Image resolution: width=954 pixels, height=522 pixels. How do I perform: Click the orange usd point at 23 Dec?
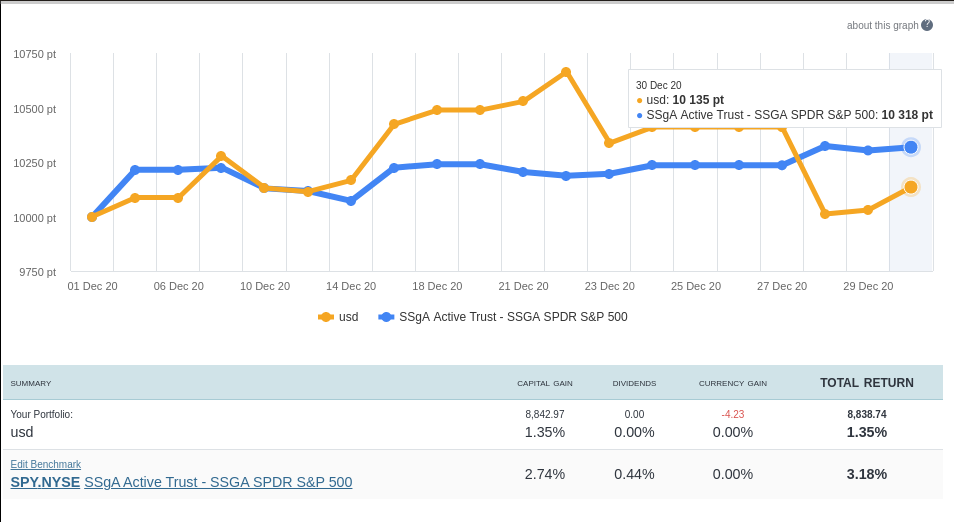pos(609,143)
